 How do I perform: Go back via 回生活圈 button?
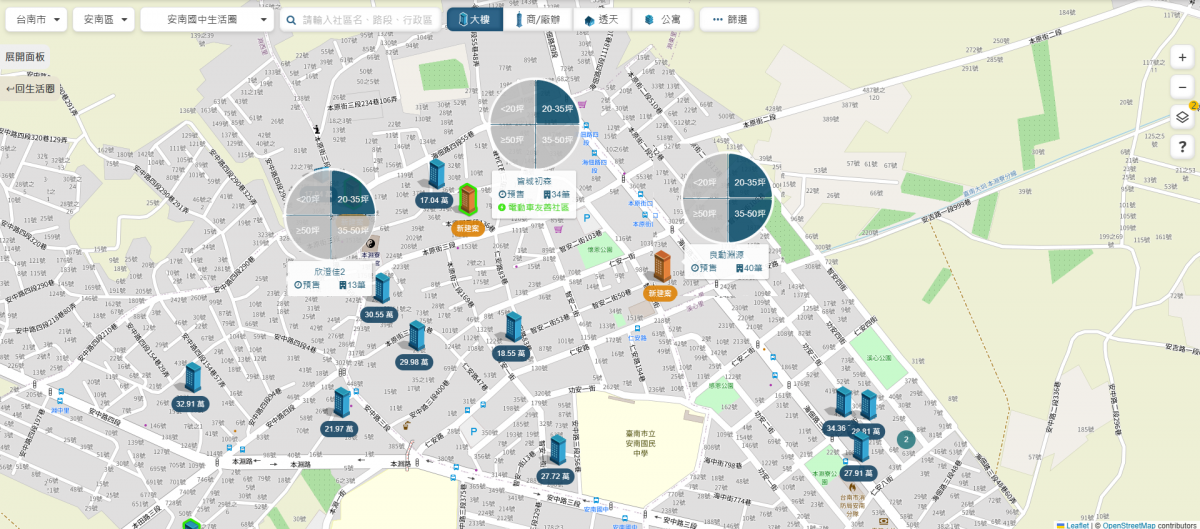click(30, 89)
